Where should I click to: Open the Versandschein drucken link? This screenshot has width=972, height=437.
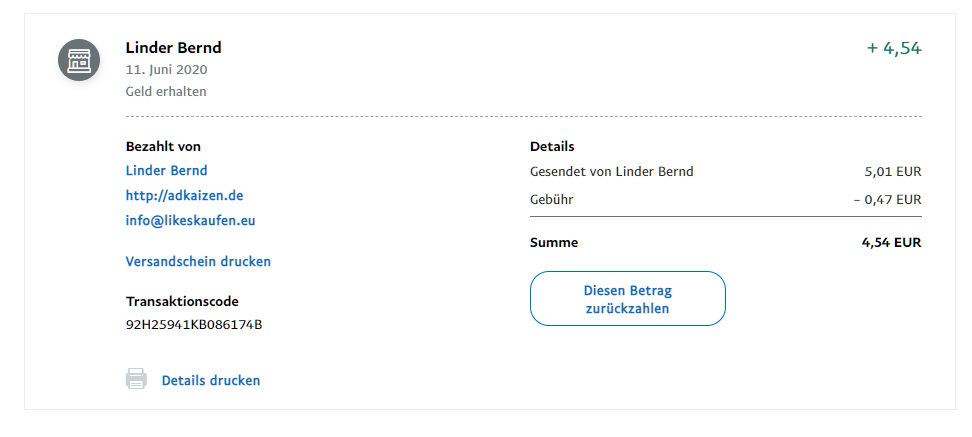point(198,261)
